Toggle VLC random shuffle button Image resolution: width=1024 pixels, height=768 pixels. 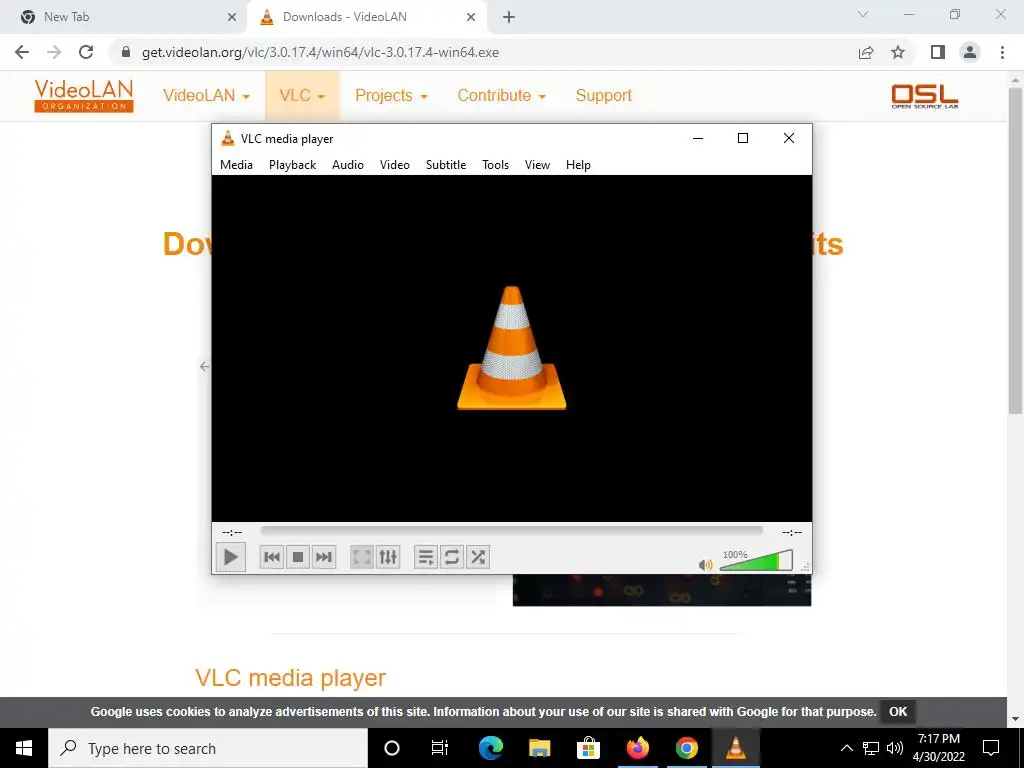[x=478, y=557]
